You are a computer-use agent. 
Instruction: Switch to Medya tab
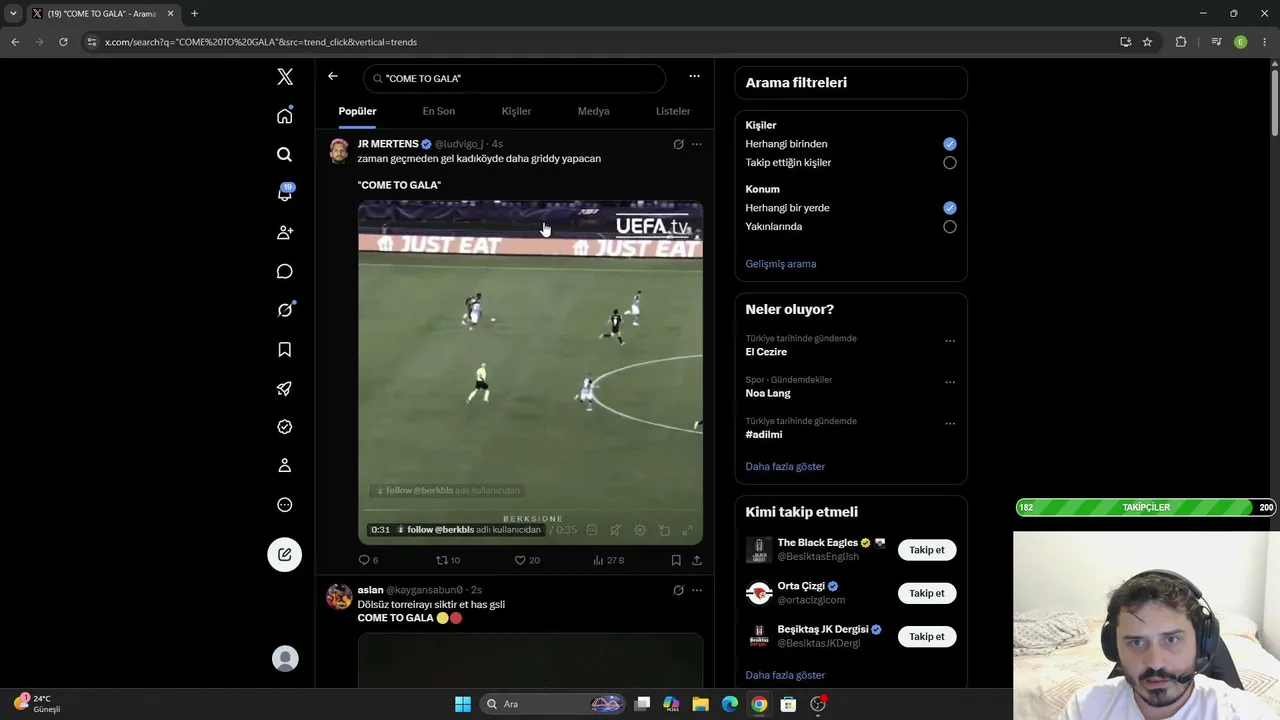(x=593, y=111)
